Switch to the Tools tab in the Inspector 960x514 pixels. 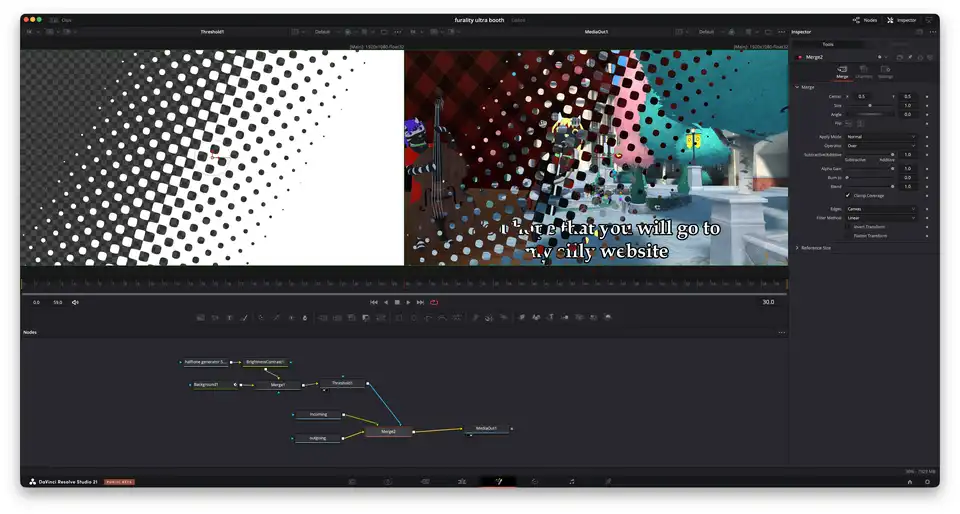[x=828, y=44]
